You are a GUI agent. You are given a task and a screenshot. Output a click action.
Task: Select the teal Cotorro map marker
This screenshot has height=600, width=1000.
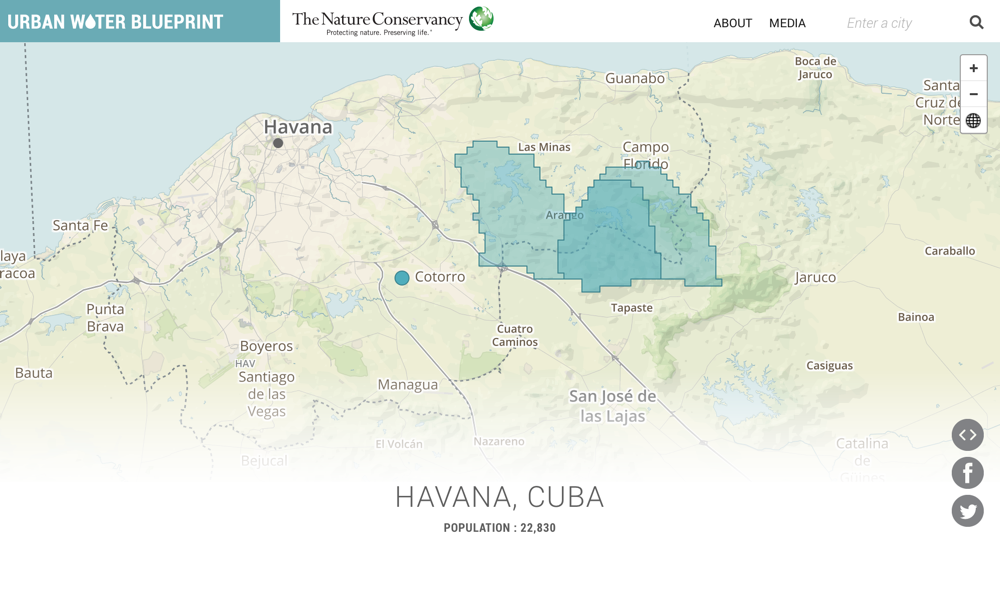[402, 278]
